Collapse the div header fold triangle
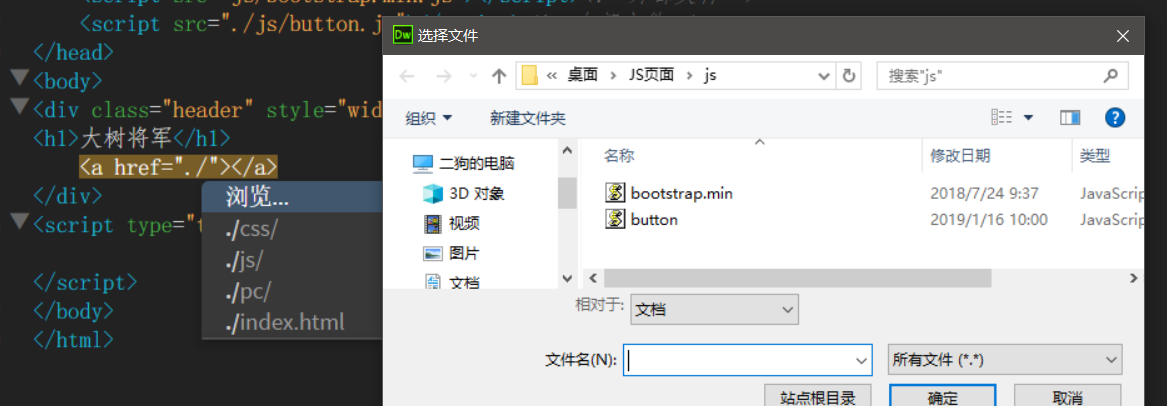Viewport: 1167px width, 406px height. coord(19,106)
